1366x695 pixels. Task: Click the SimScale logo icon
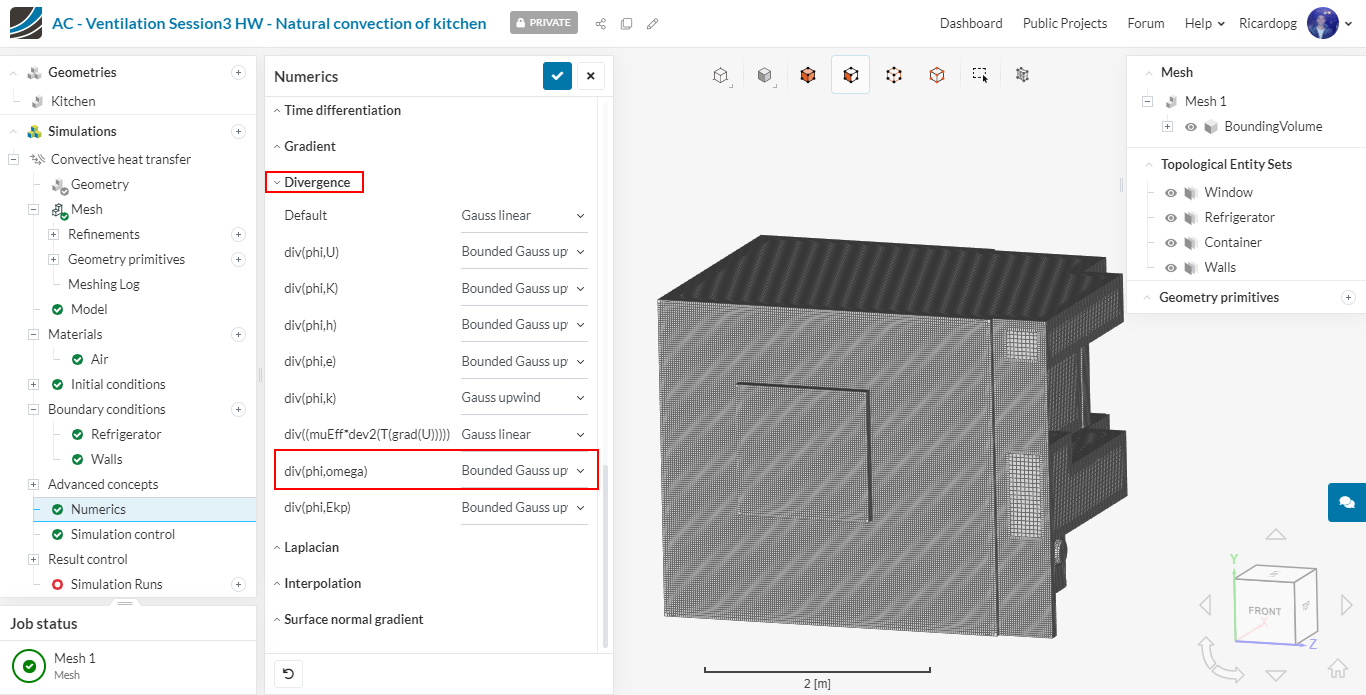[x=26, y=23]
